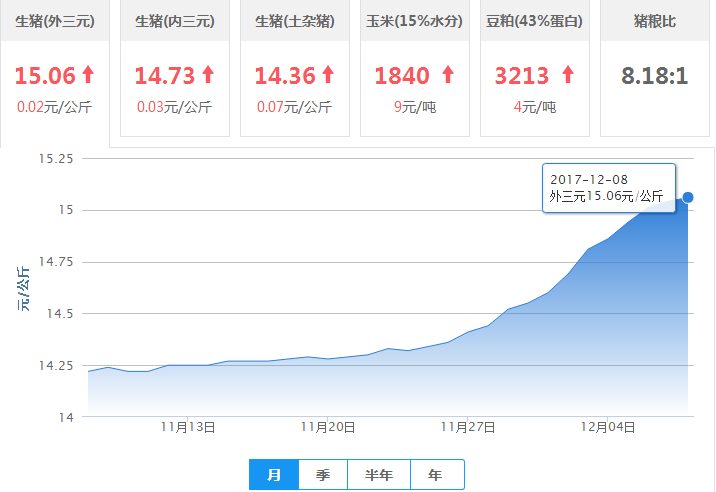Select the 猪粮比 ratio card
Image resolution: width=716 pixels, height=492 pixels.
coord(655,69)
